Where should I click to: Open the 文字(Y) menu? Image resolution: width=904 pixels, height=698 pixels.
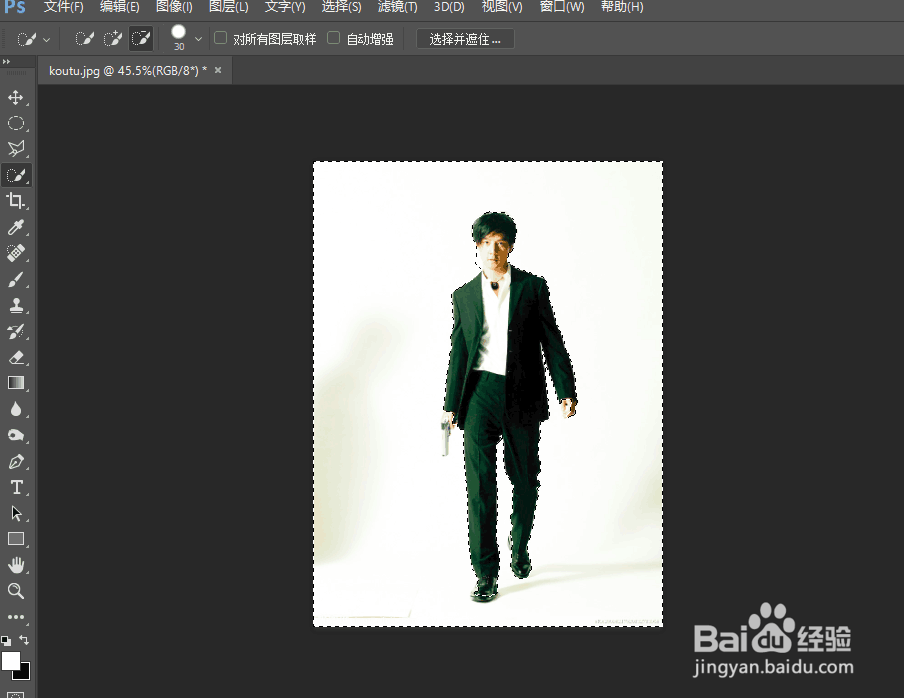(x=285, y=7)
